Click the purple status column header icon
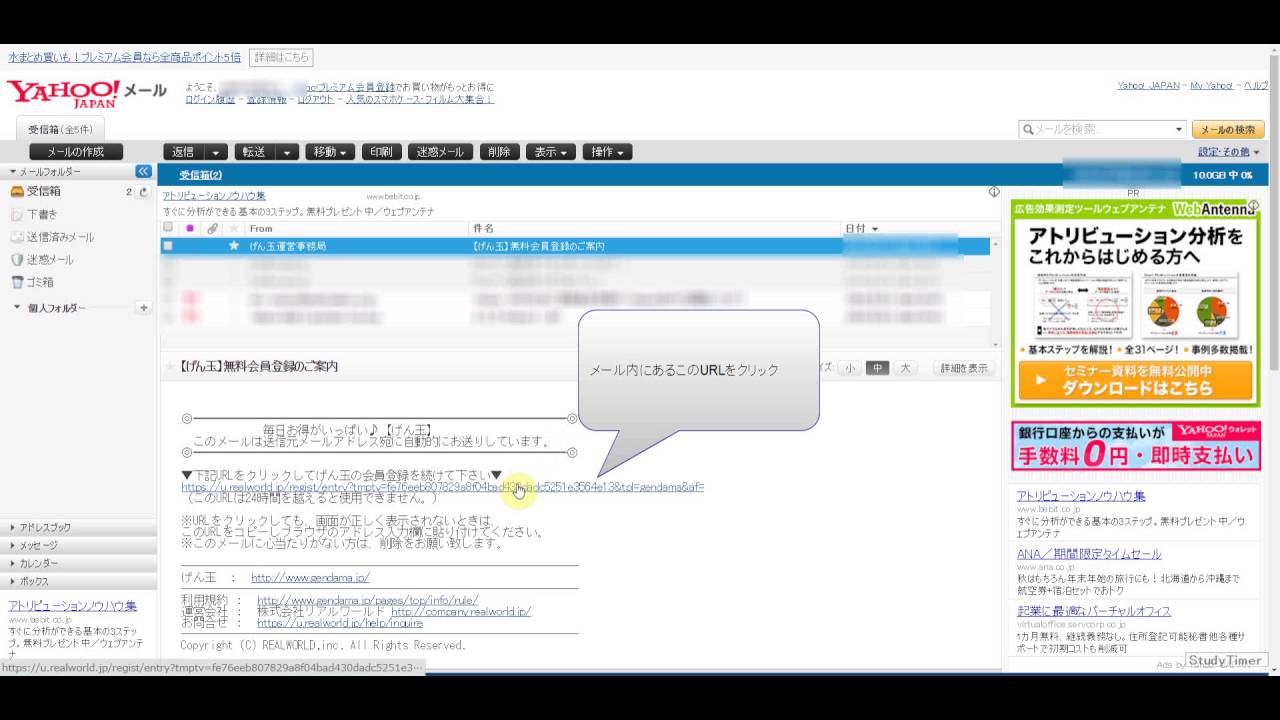 (x=190, y=229)
